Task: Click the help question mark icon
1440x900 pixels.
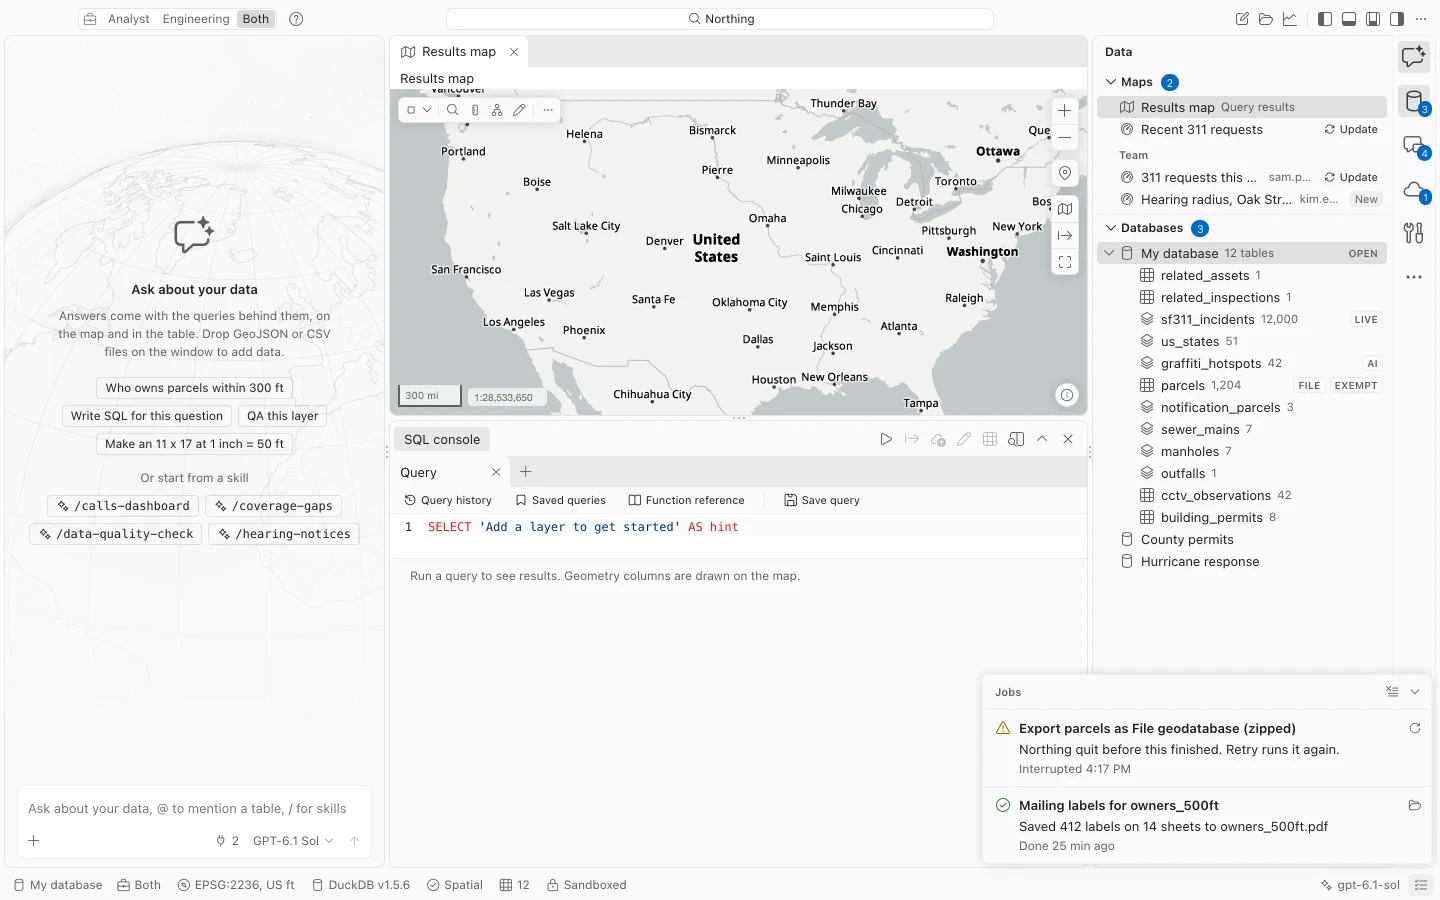Action: coord(296,19)
